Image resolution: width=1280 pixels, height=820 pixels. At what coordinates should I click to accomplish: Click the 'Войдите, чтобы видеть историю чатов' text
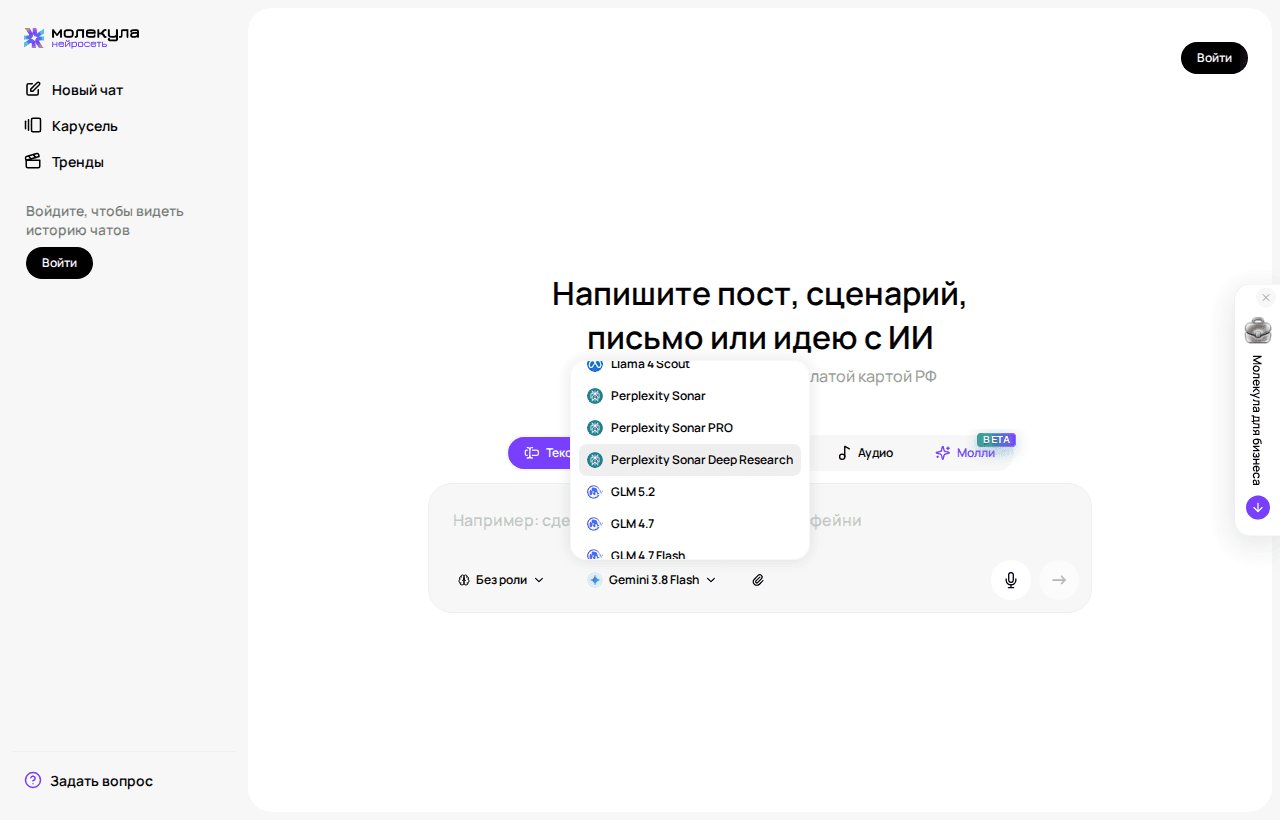click(105, 221)
